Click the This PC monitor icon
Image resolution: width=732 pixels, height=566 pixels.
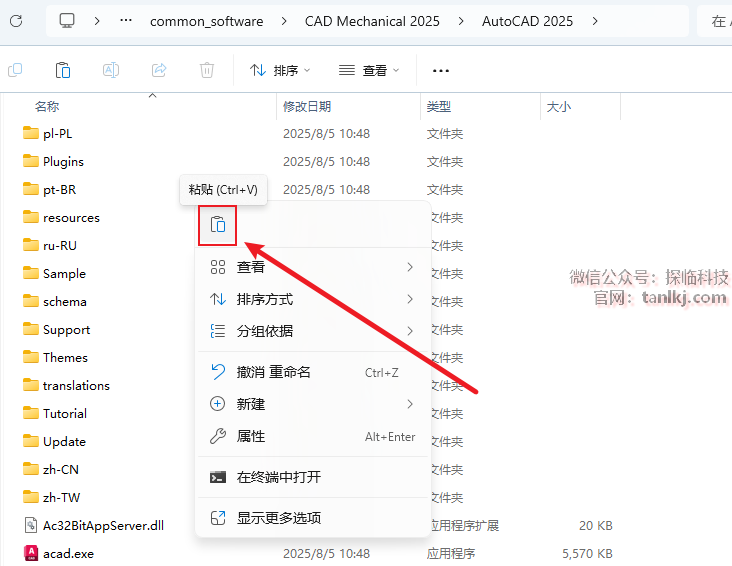point(67,21)
